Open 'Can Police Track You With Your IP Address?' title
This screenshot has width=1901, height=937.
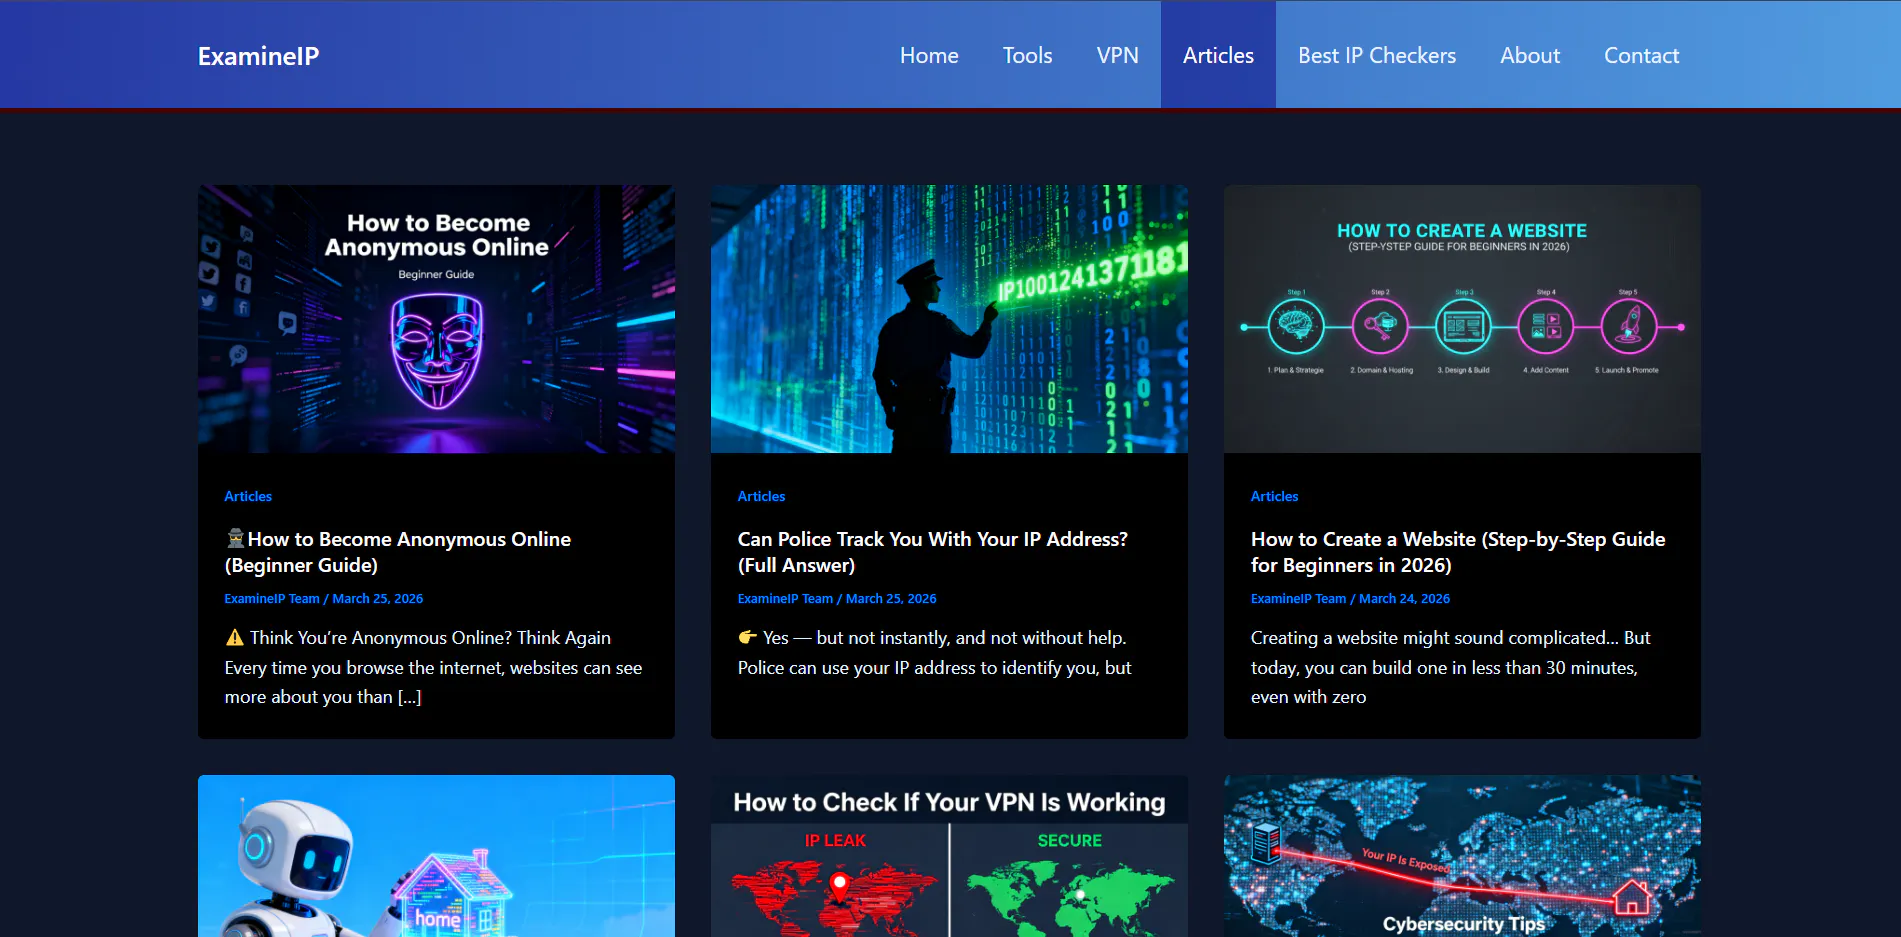tap(932, 552)
